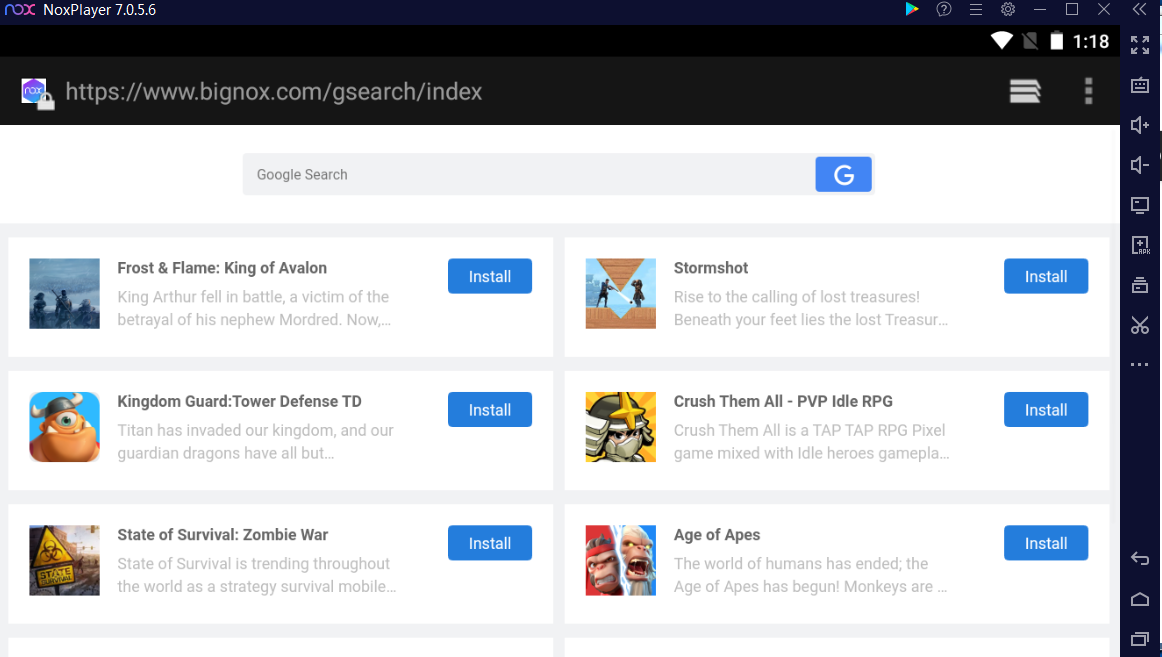Click 'Crush Them All - PVP Idle RPG' title
Viewport: 1162px width, 657px height.
click(x=783, y=401)
